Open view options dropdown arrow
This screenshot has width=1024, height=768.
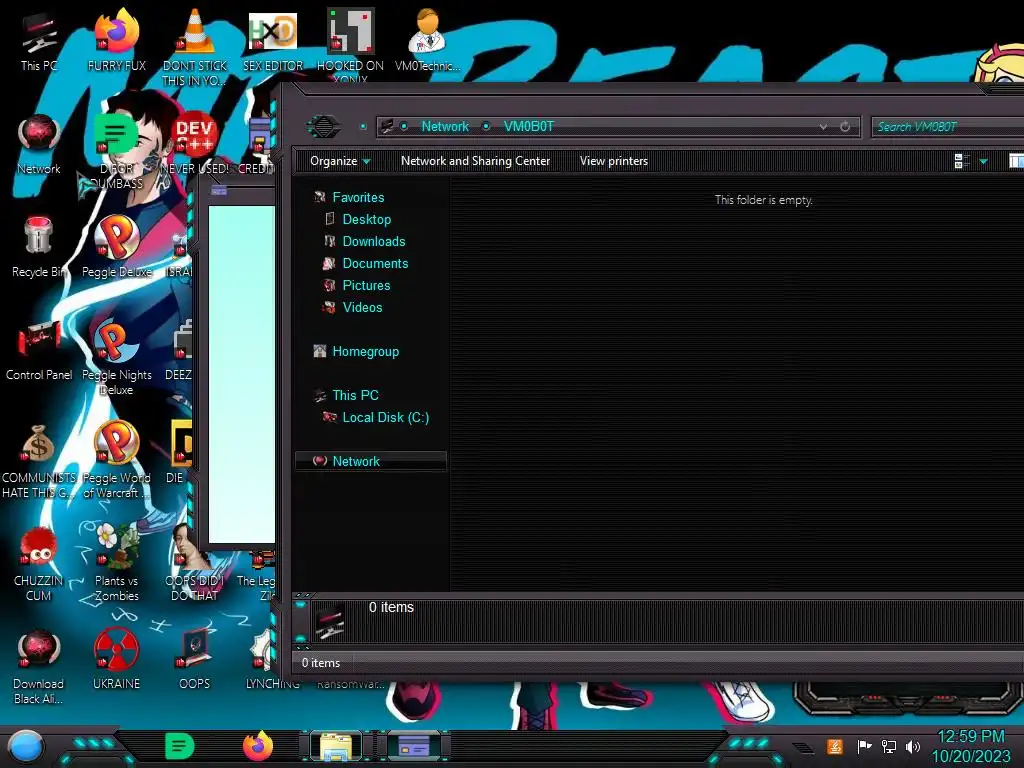(984, 161)
